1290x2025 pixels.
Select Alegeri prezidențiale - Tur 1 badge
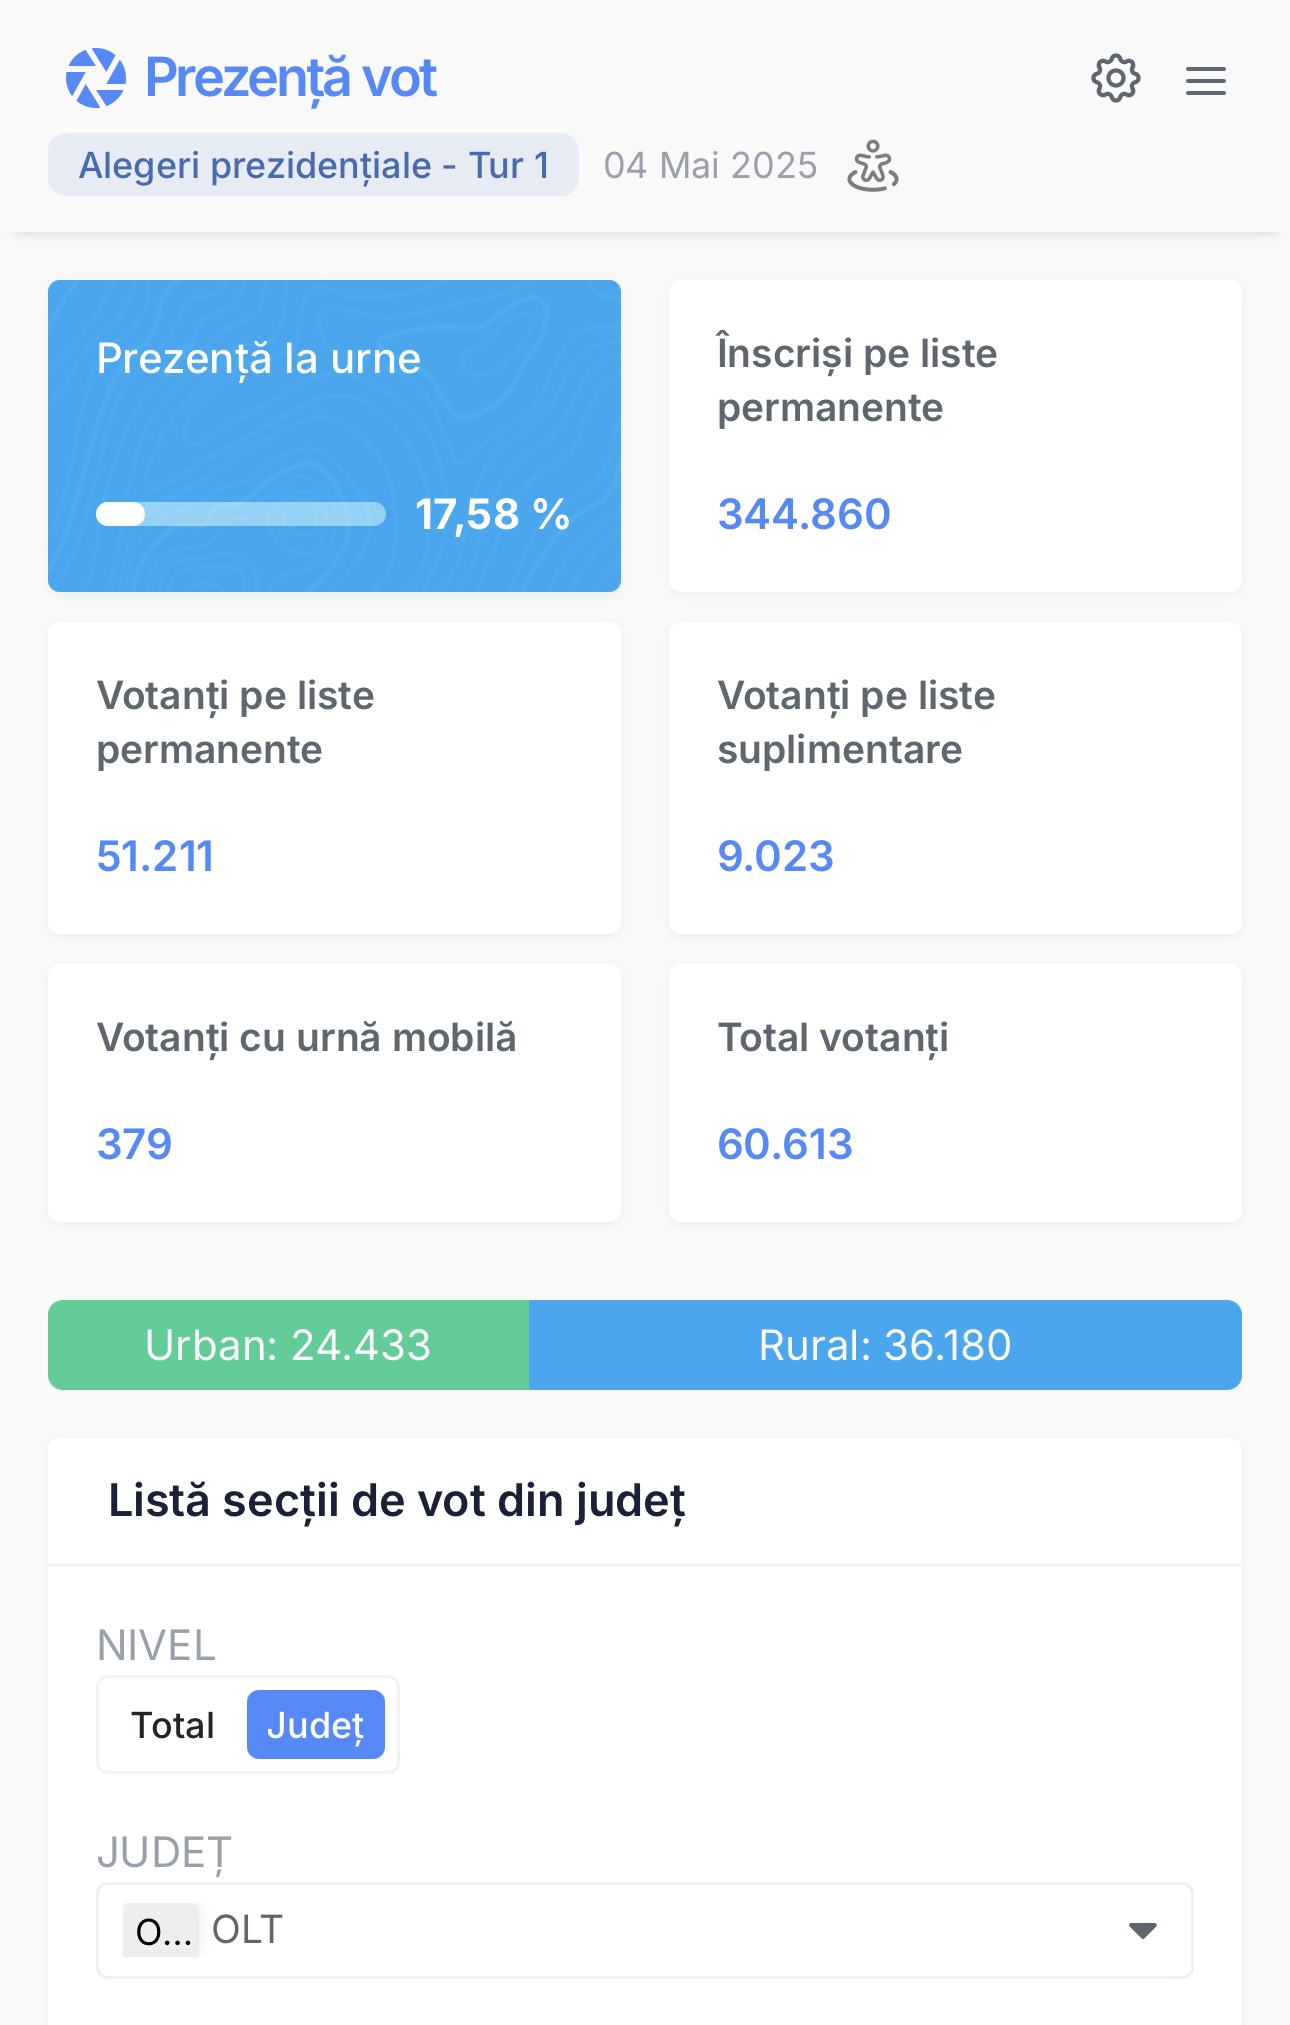[x=313, y=165]
